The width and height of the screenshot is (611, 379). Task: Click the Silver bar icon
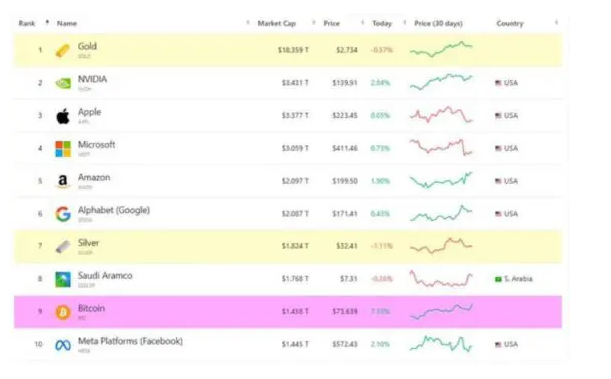point(63,247)
